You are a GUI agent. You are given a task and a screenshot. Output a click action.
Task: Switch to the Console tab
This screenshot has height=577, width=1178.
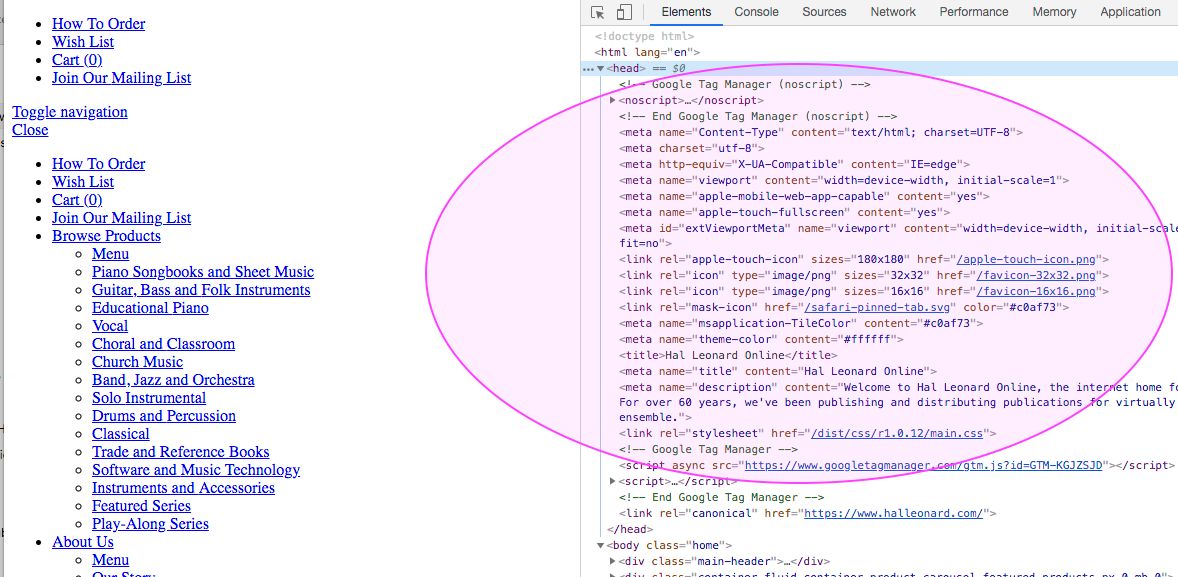[x=757, y=12]
